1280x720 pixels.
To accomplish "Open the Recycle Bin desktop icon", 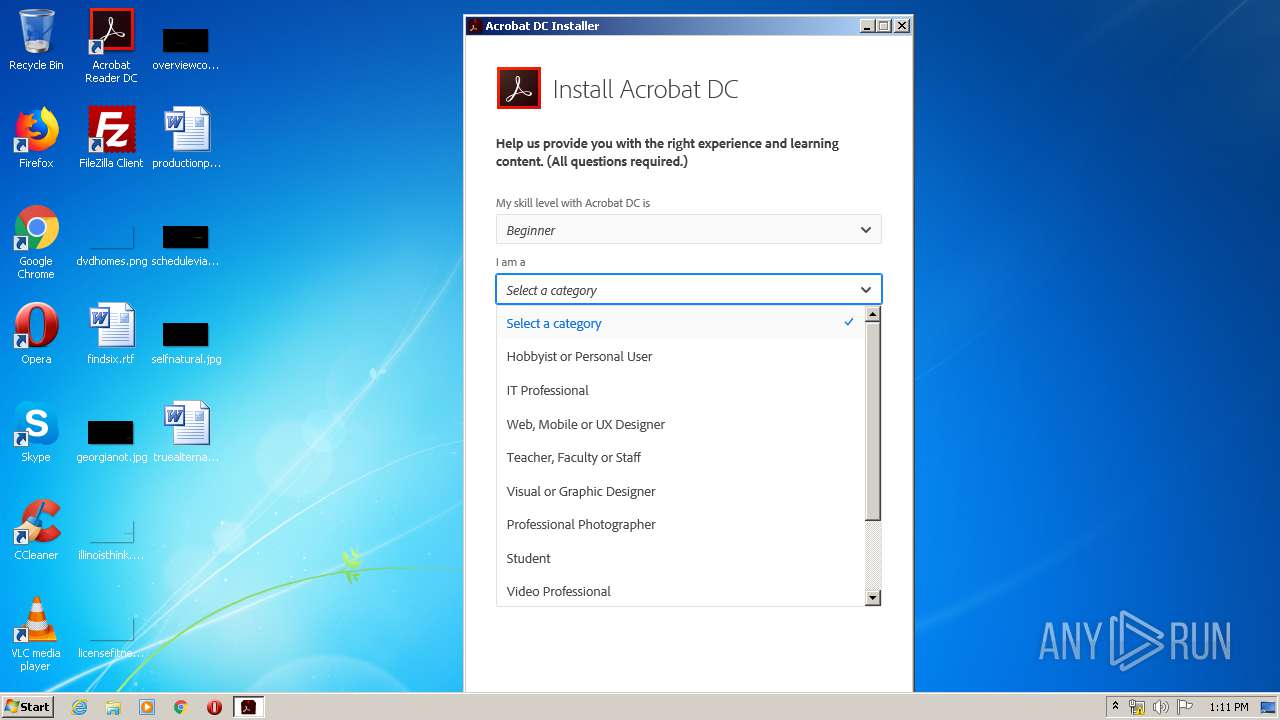I will pos(36,40).
